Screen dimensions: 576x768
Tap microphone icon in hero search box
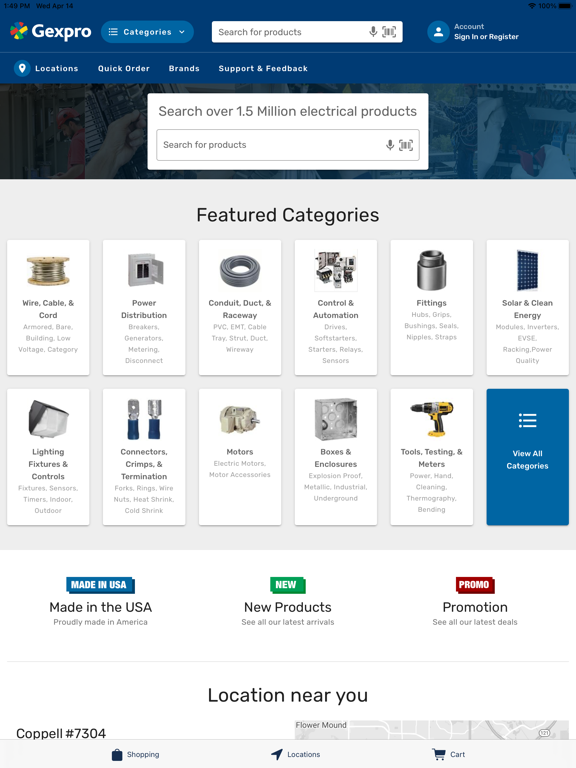(390, 145)
